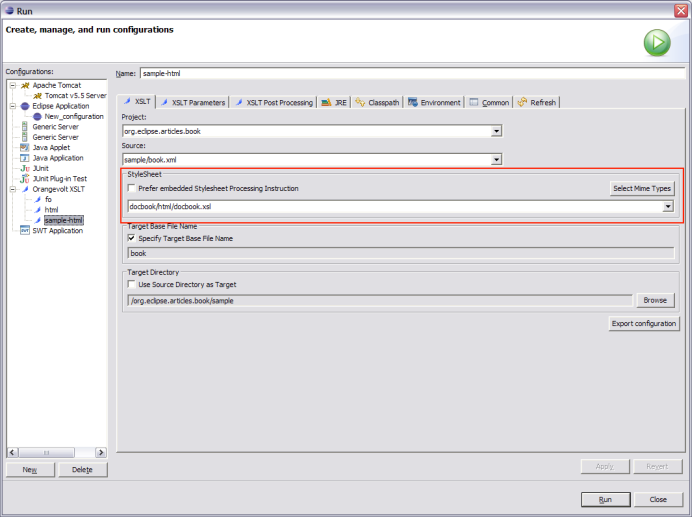This screenshot has width=692, height=517.
Task: Click the Export configuration button
Action: tap(644, 324)
